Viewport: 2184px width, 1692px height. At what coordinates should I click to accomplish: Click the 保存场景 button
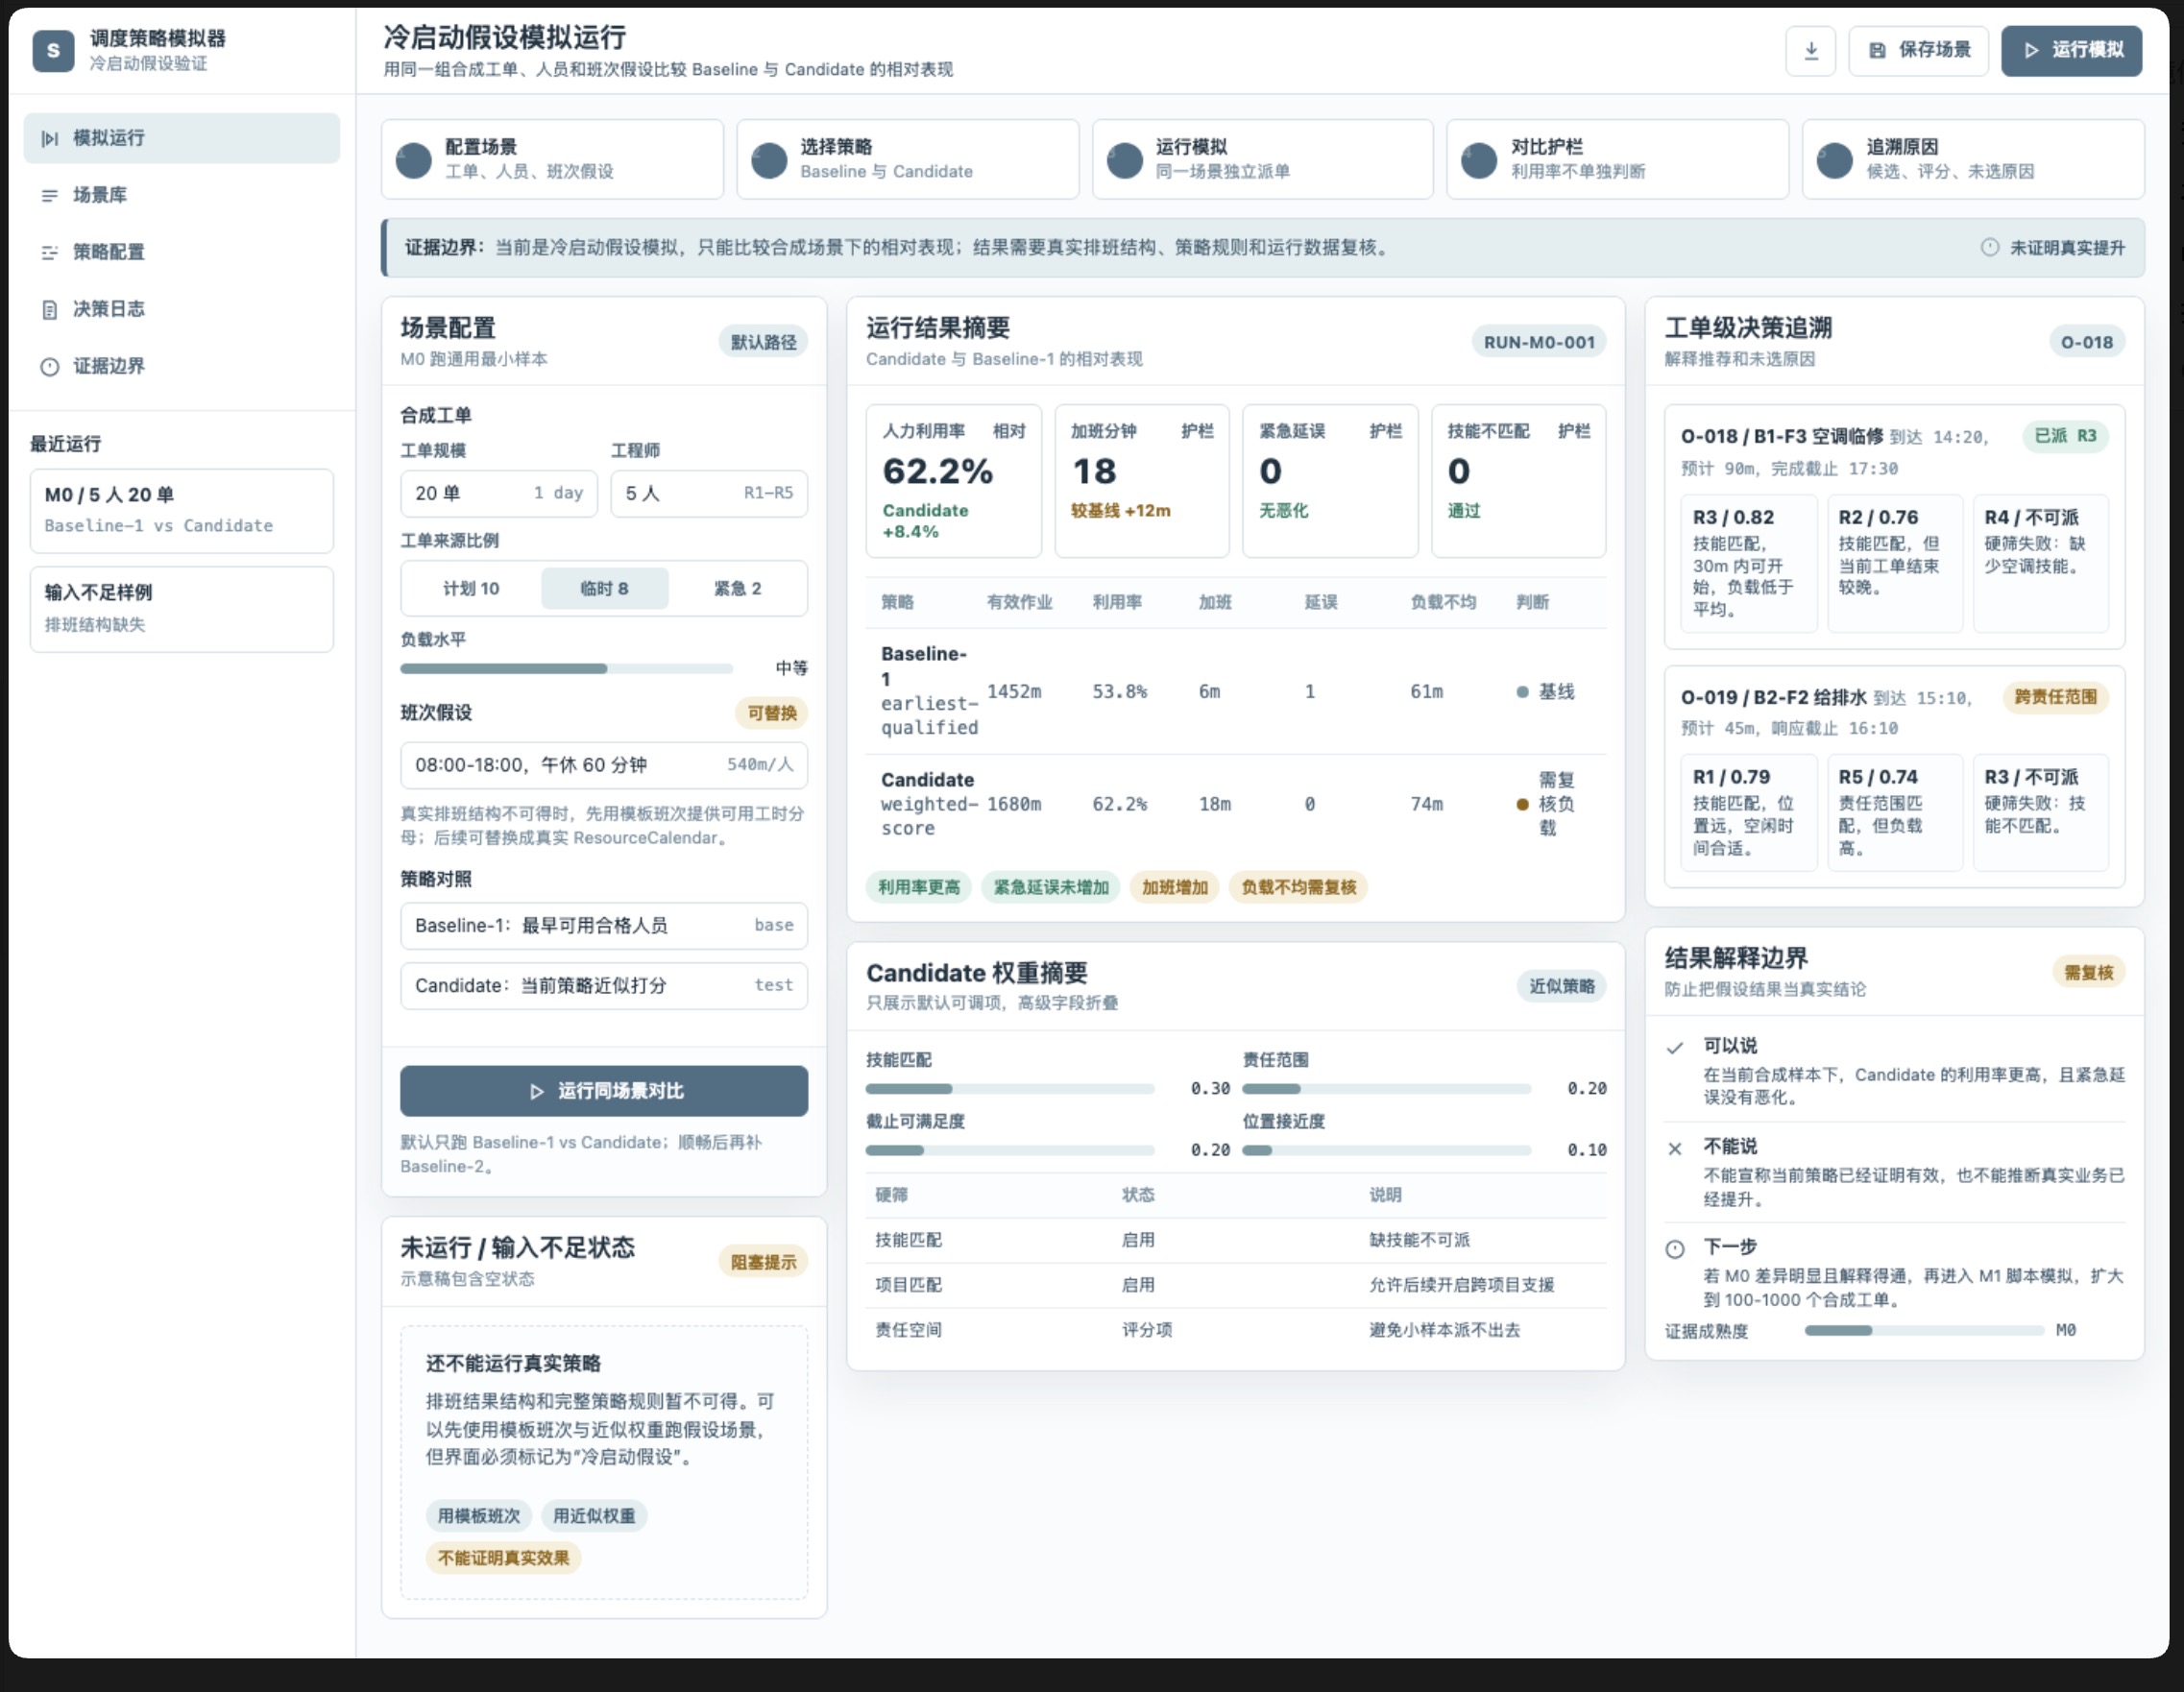(1918, 50)
